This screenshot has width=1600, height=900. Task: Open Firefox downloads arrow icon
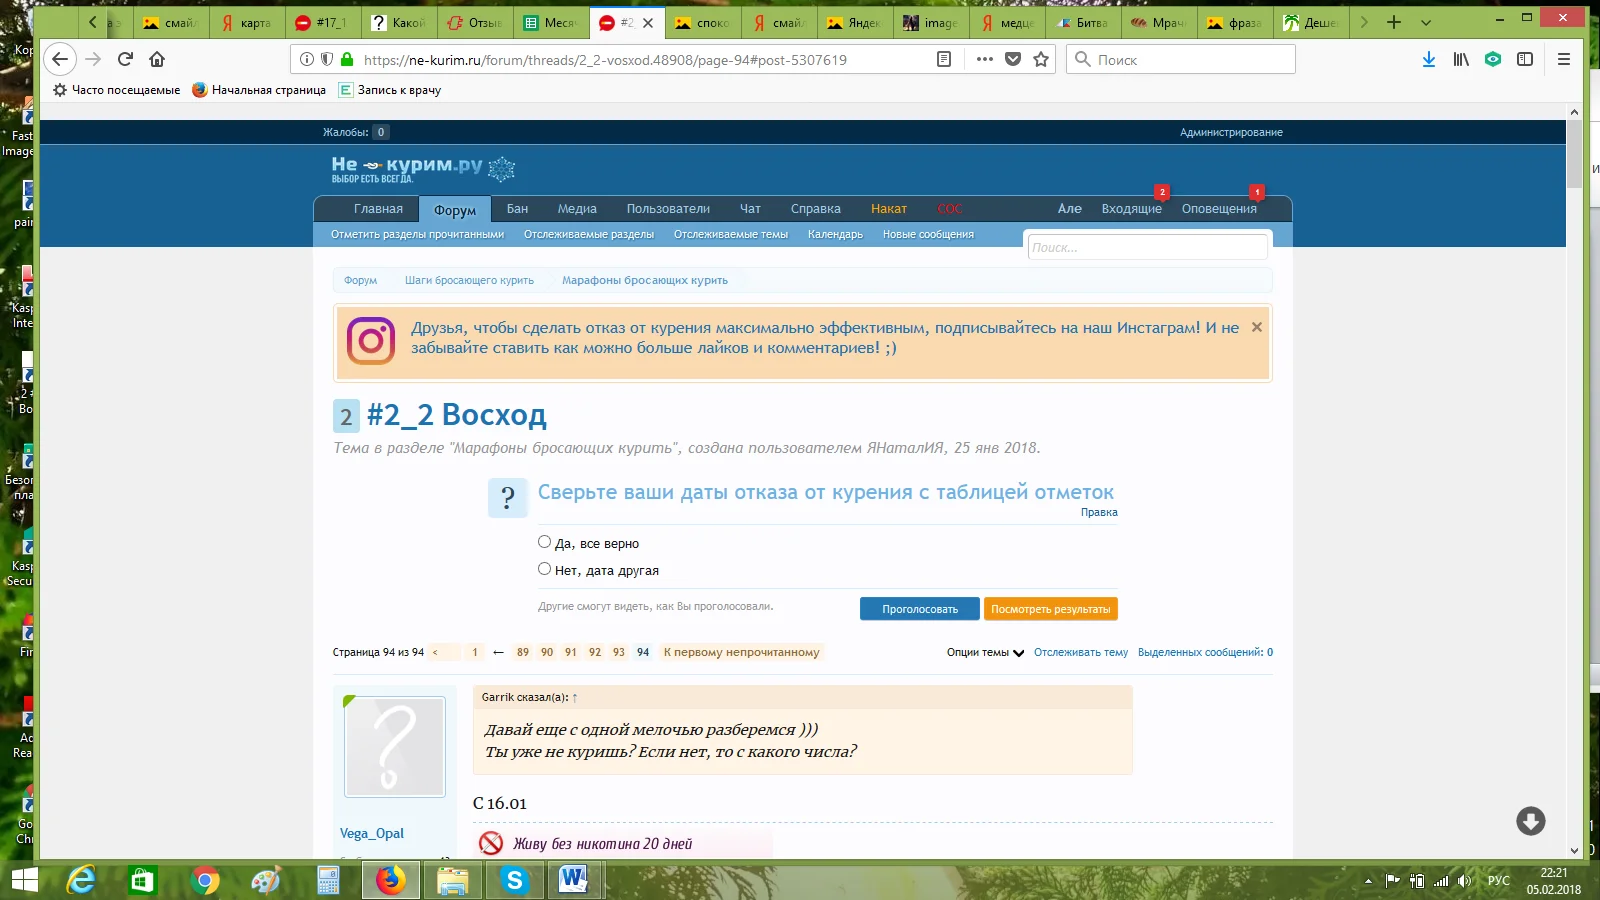(x=1429, y=59)
